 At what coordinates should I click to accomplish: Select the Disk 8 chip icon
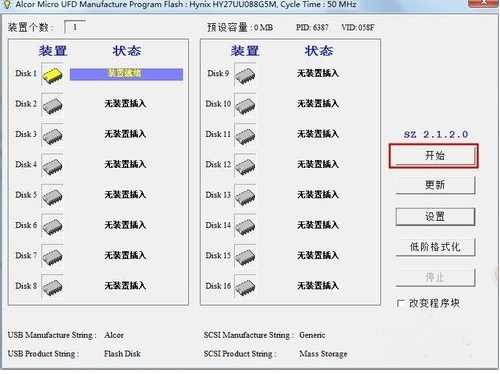click(x=52, y=287)
